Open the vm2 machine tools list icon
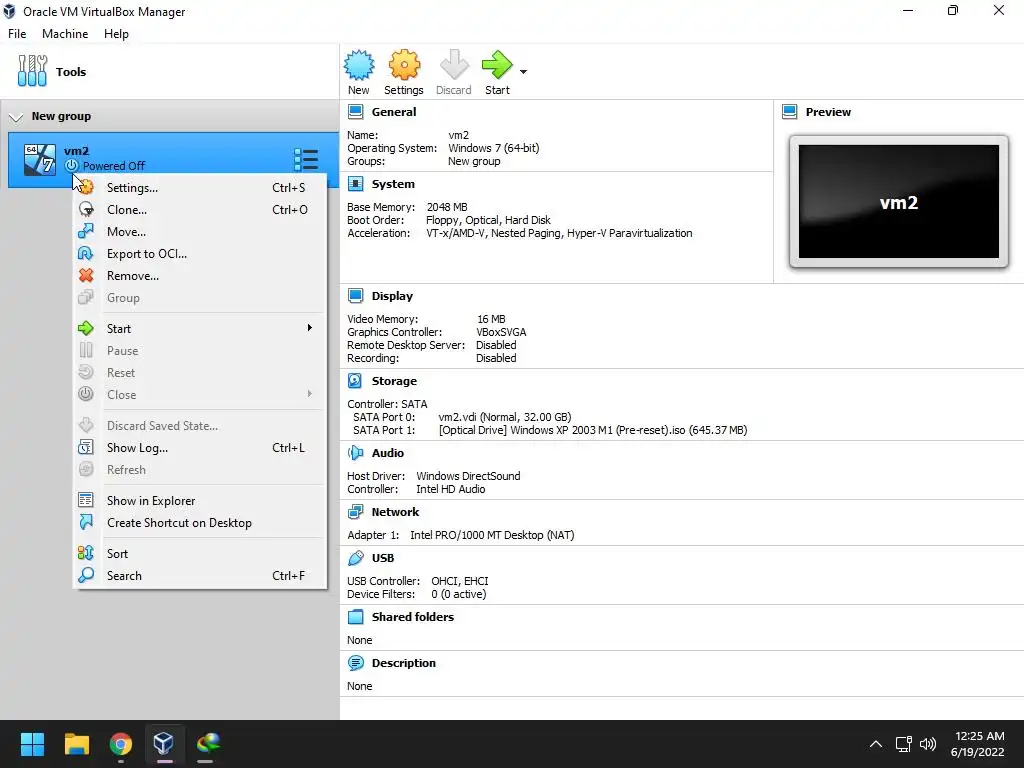 (306, 159)
